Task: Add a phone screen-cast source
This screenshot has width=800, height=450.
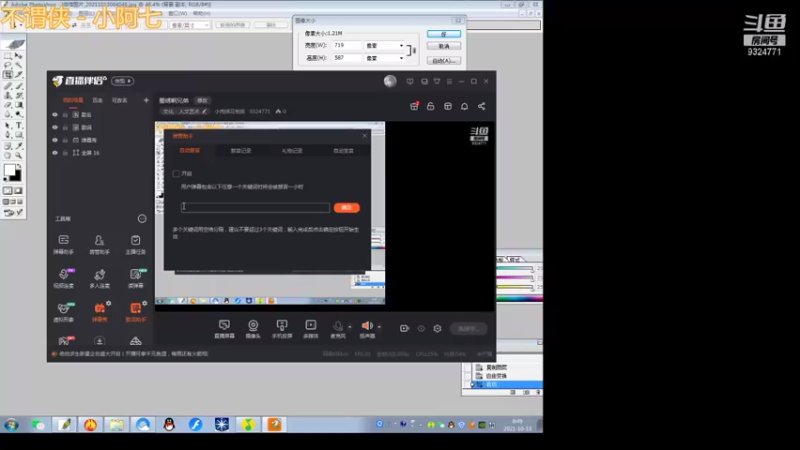Action: pyautogui.click(x=282, y=329)
